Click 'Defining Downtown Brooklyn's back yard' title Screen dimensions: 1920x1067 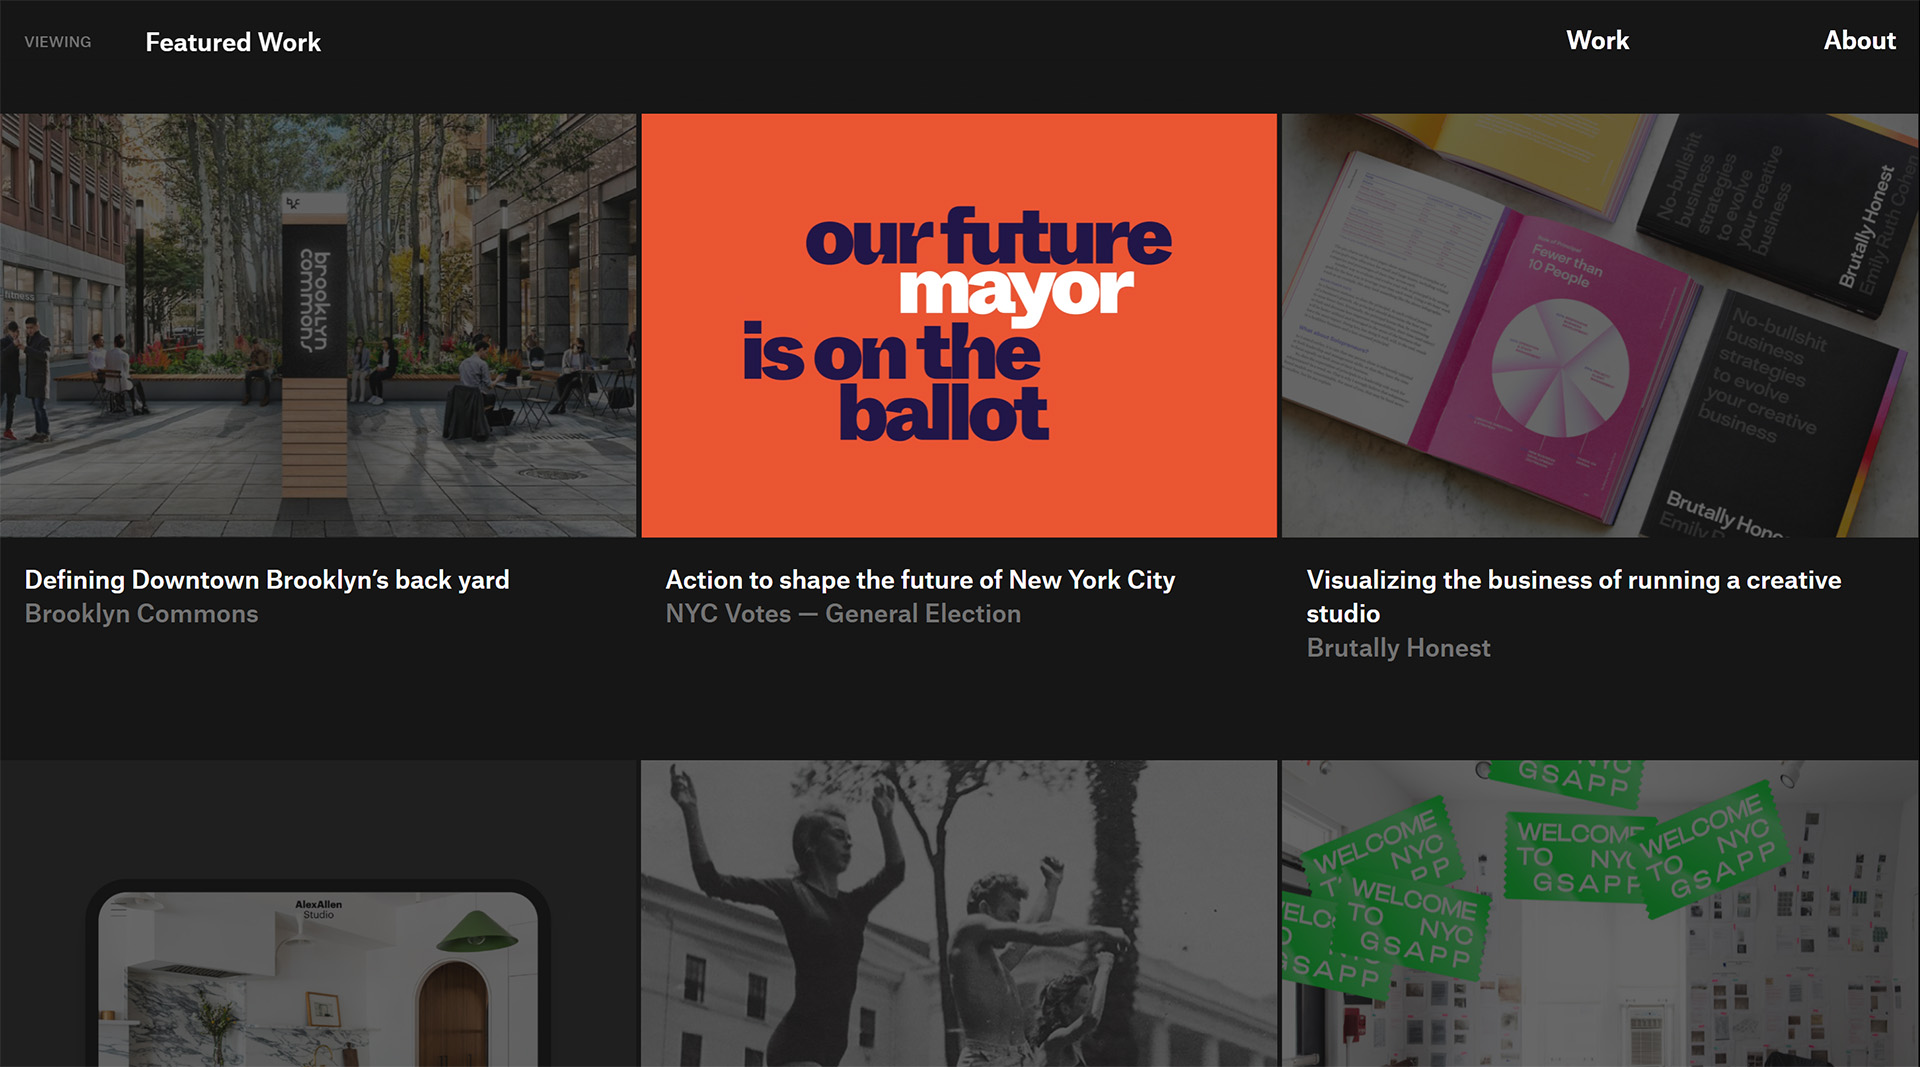tap(267, 580)
